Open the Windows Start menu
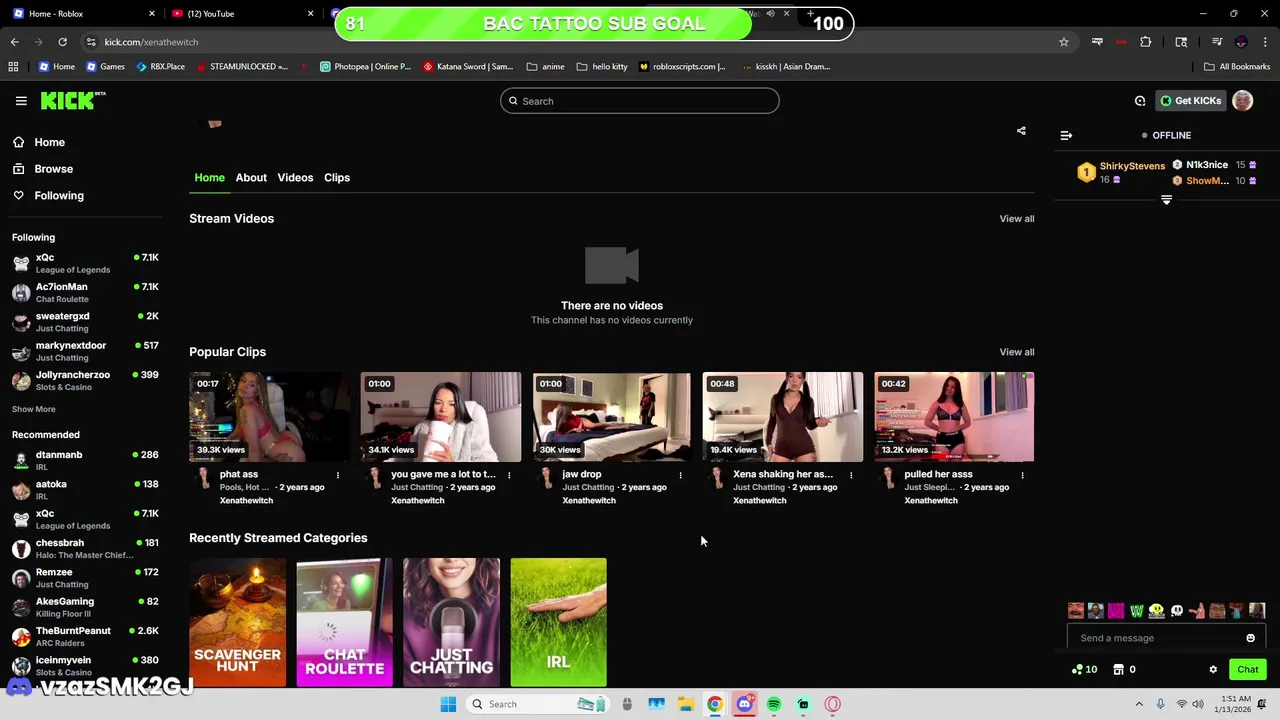Viewport: 1280px width, 720px height. 448,704
